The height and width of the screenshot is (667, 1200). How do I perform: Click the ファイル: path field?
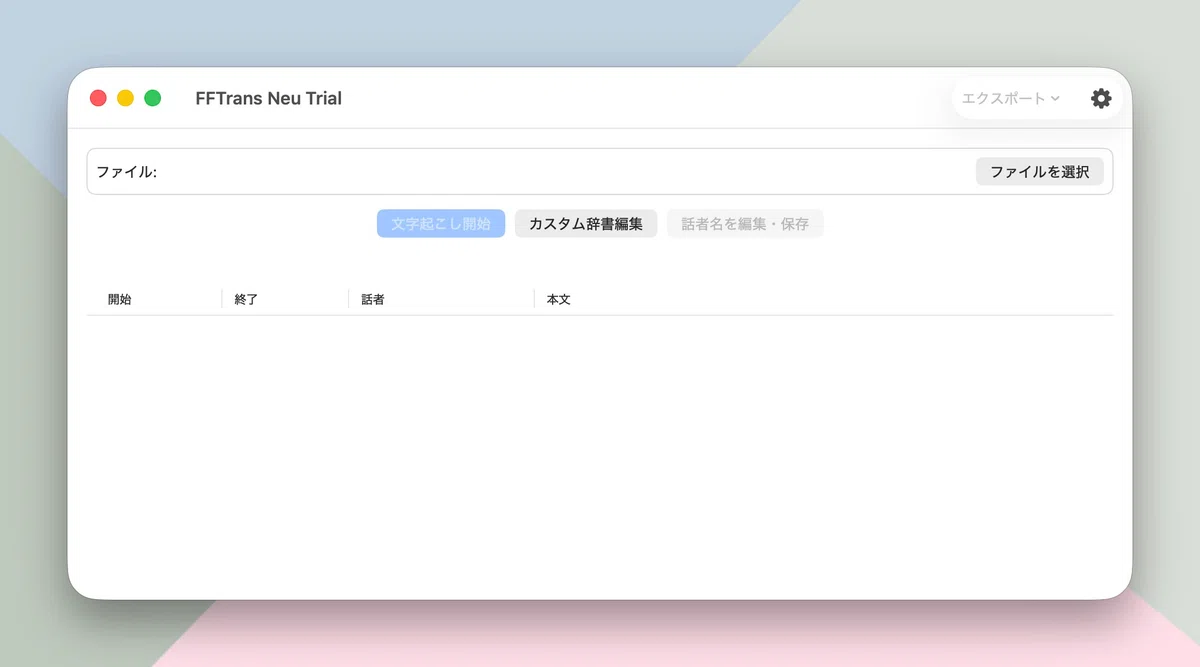tap(600, 171)
